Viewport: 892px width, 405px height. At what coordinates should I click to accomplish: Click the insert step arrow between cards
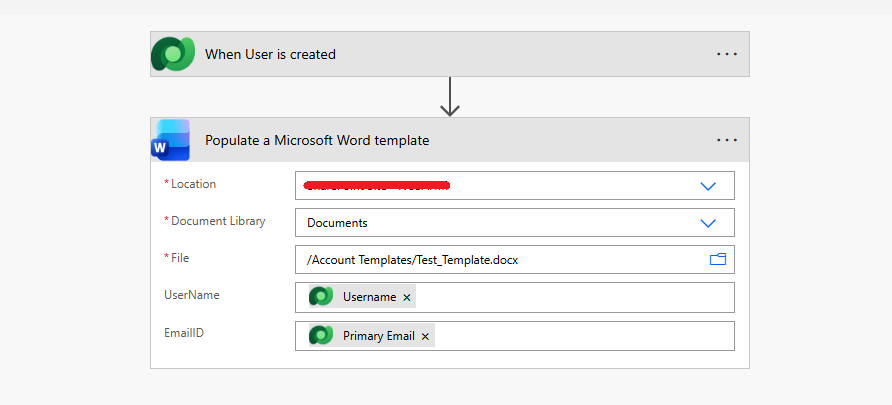tap(449, 97)
